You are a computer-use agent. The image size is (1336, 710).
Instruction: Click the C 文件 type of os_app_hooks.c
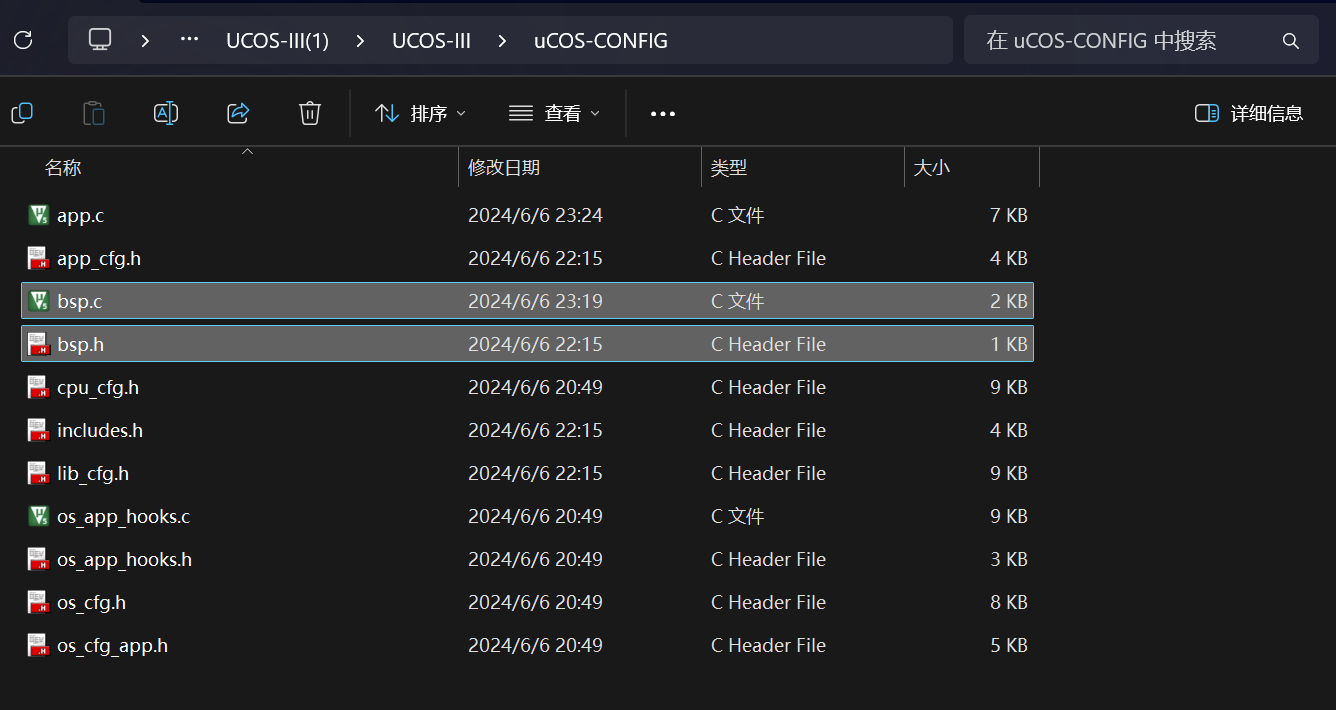pyautogui.click(x=737, y=516)
